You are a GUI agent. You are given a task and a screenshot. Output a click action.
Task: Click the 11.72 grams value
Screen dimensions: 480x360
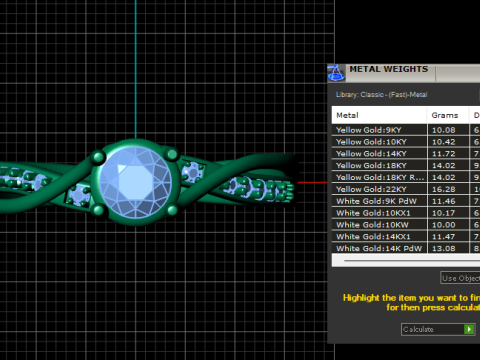444,154
